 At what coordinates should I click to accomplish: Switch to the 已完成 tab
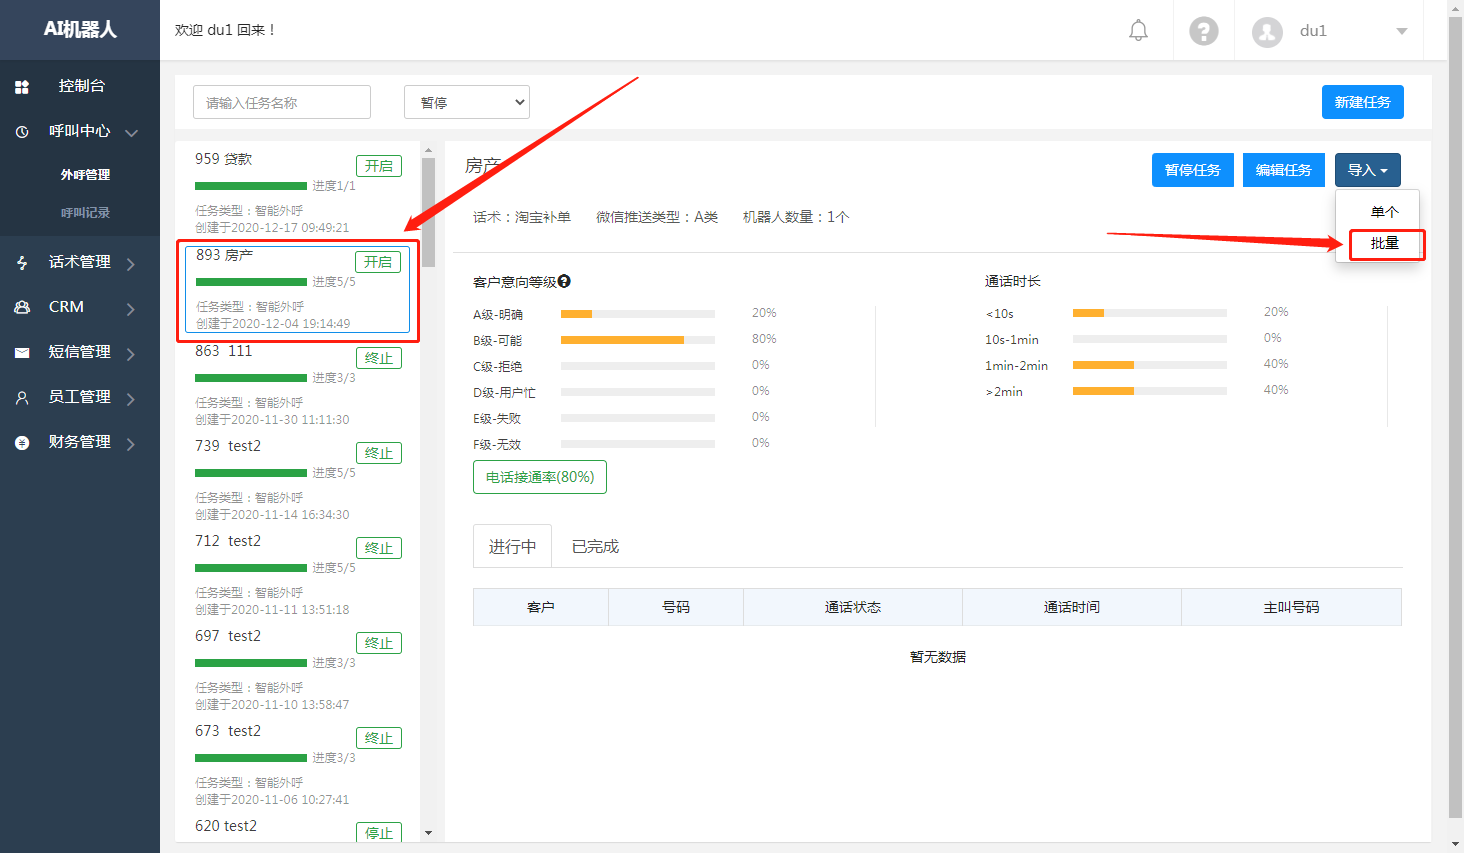tap(595, 546)
